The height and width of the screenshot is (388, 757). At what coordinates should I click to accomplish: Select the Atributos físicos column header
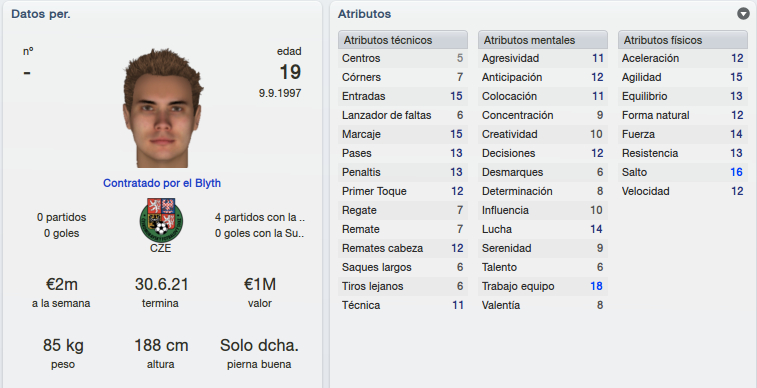pyautogui.click(x=683, y=40)
